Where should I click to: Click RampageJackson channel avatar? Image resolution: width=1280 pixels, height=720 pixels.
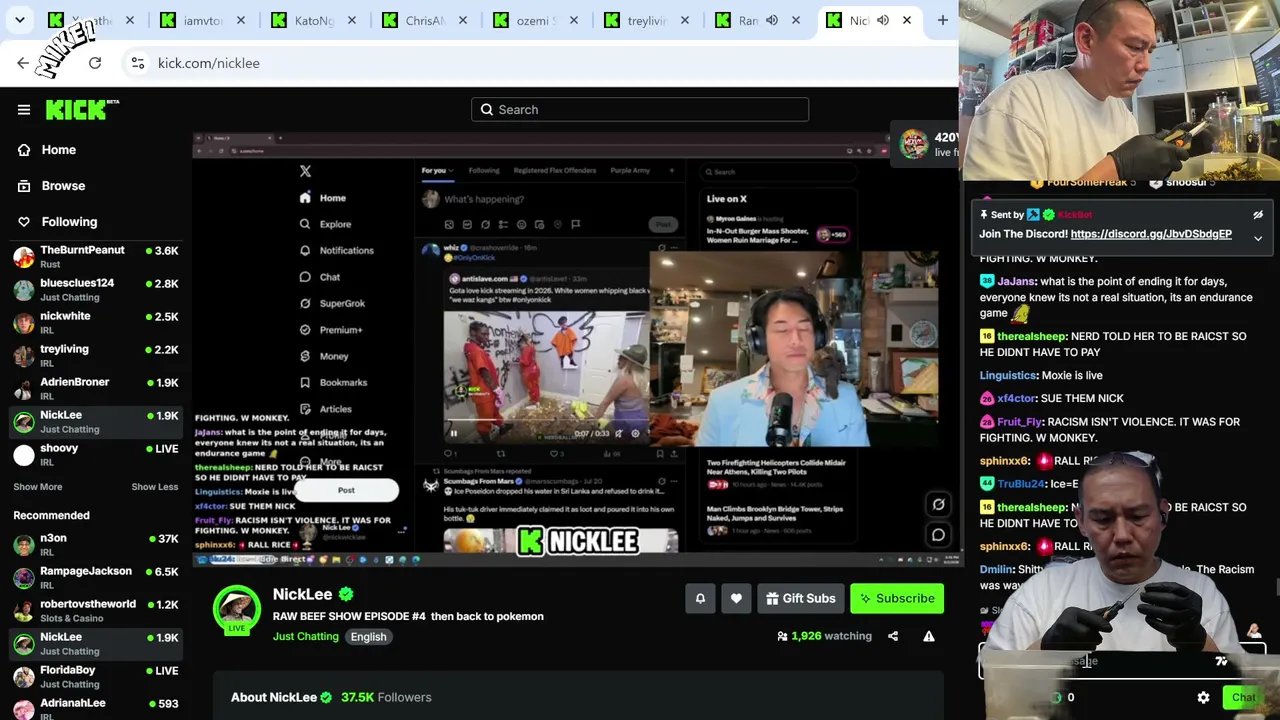point(24,578)
